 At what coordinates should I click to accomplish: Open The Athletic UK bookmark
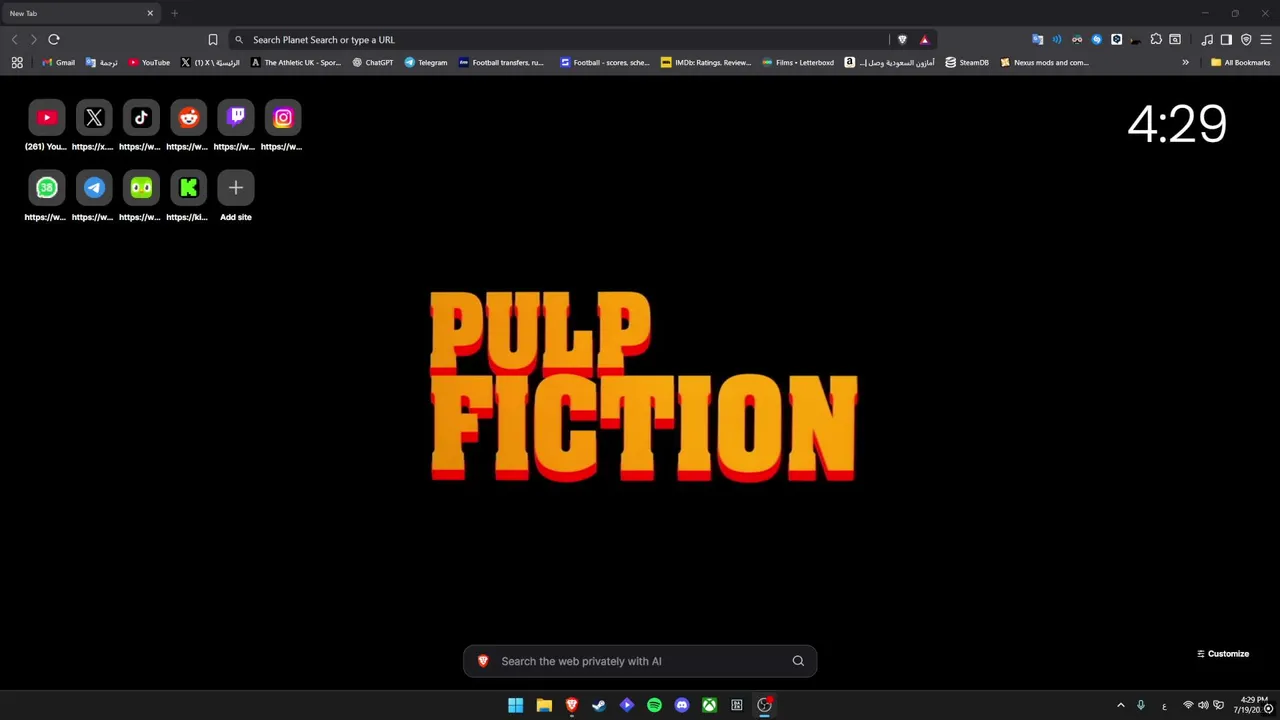pos(296,62)
